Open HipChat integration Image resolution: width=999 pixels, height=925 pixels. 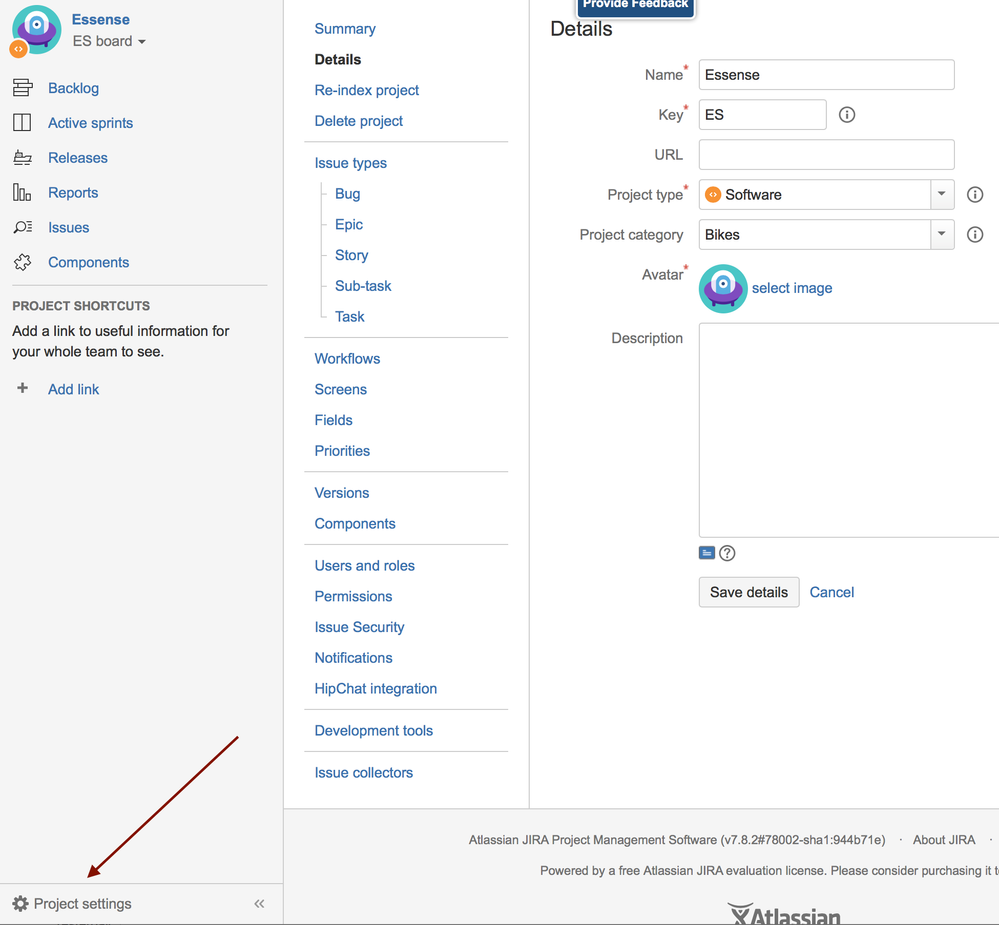click(375, 689)
